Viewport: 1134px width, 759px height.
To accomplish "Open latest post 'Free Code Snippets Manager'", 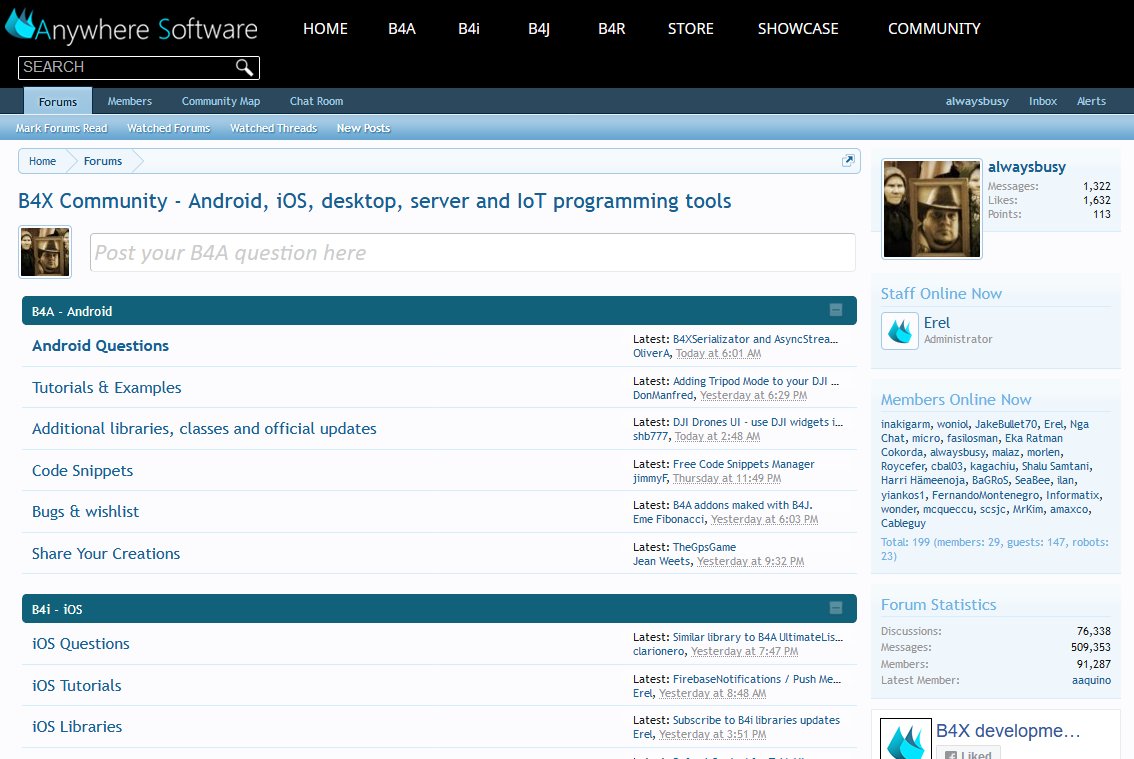I will (x=743, y=464).
